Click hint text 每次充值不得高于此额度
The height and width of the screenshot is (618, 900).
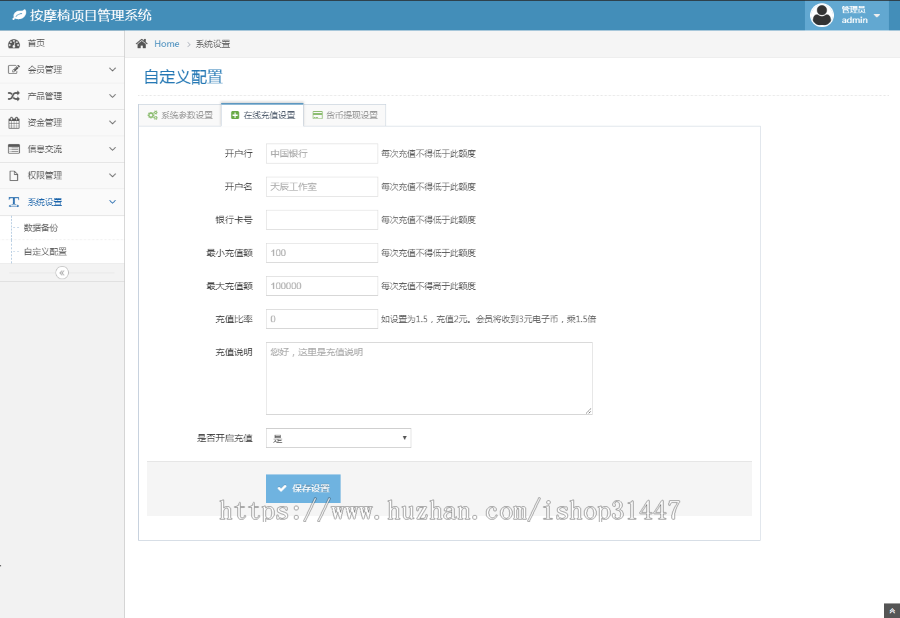click(428, 286)
